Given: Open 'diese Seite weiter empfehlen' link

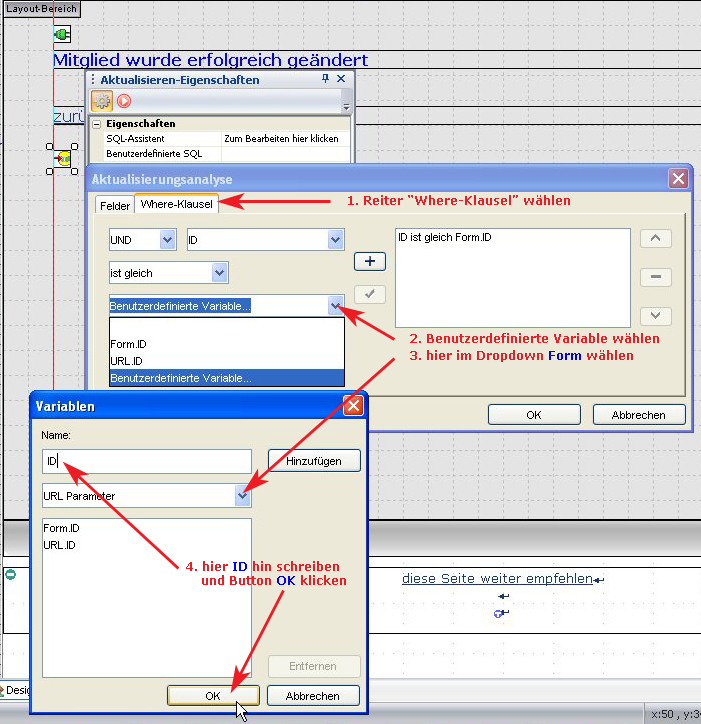Looking at the screenshot, I should coord(497,579).
